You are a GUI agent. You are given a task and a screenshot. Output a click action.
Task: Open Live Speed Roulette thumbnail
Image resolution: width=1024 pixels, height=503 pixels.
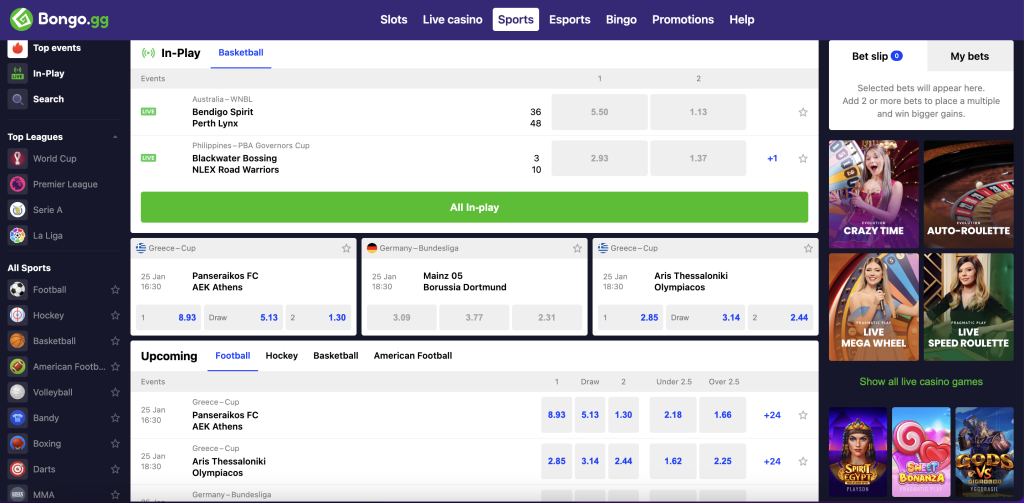click(x=968, y=307)
